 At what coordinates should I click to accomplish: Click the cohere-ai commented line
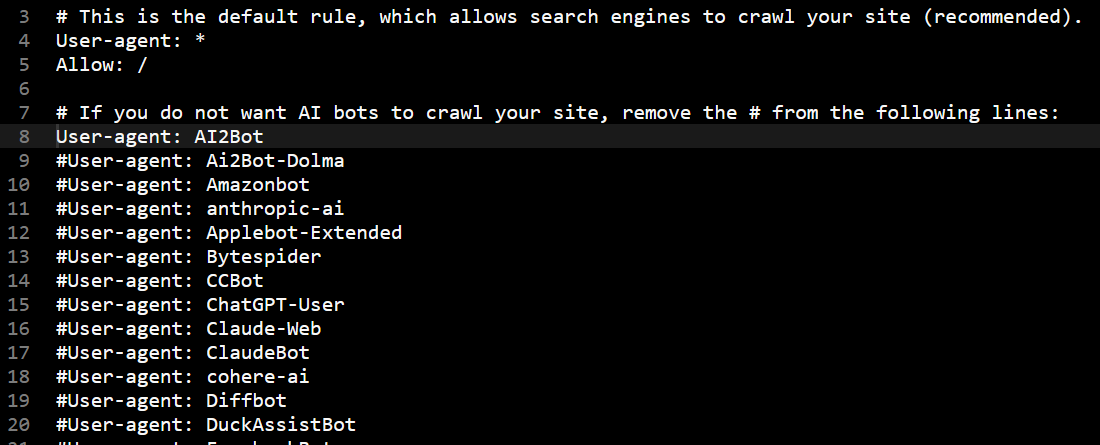click(x=183, y=377)
